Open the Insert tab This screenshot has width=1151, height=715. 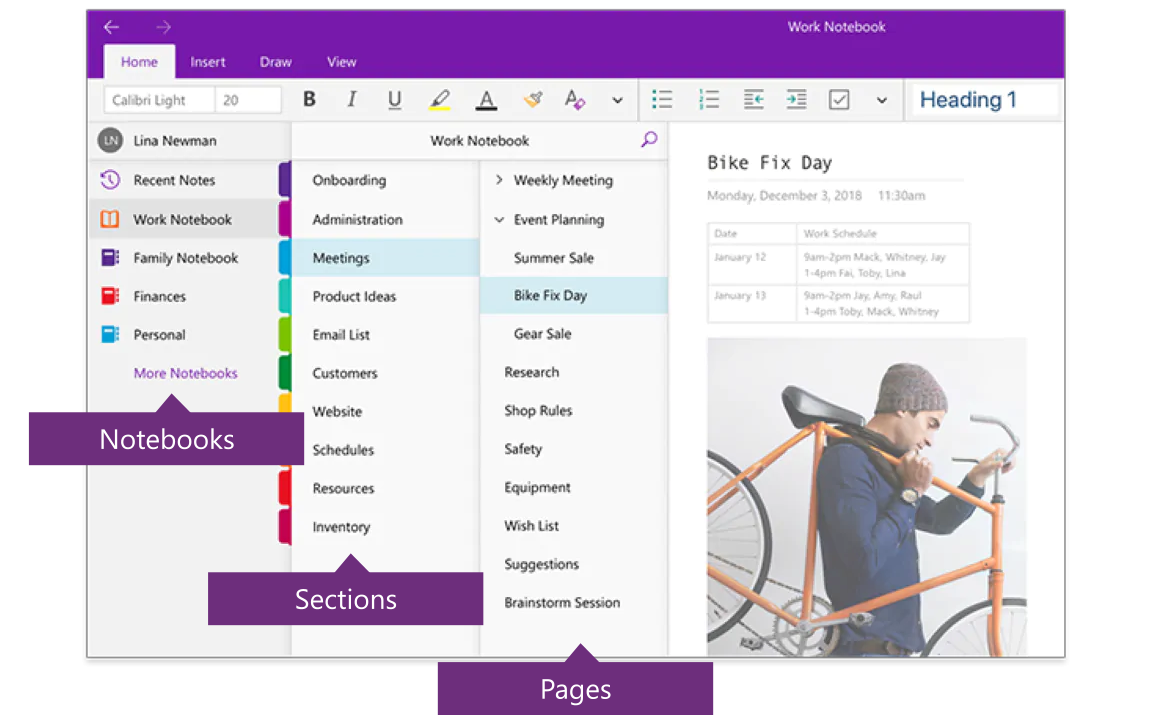208,62
